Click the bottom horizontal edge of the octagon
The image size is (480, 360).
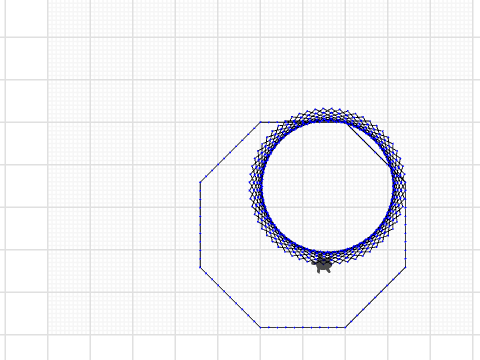[303, 327]
